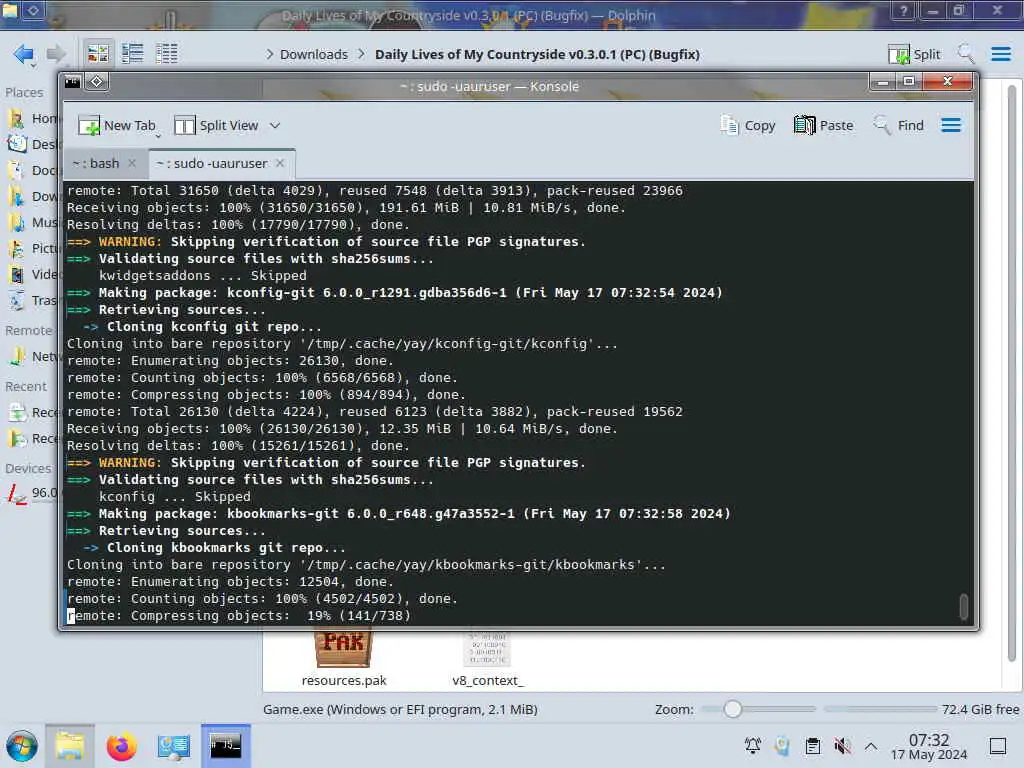Open clipboard icon in system tray
1024x768 pixels.
[812, 746]
